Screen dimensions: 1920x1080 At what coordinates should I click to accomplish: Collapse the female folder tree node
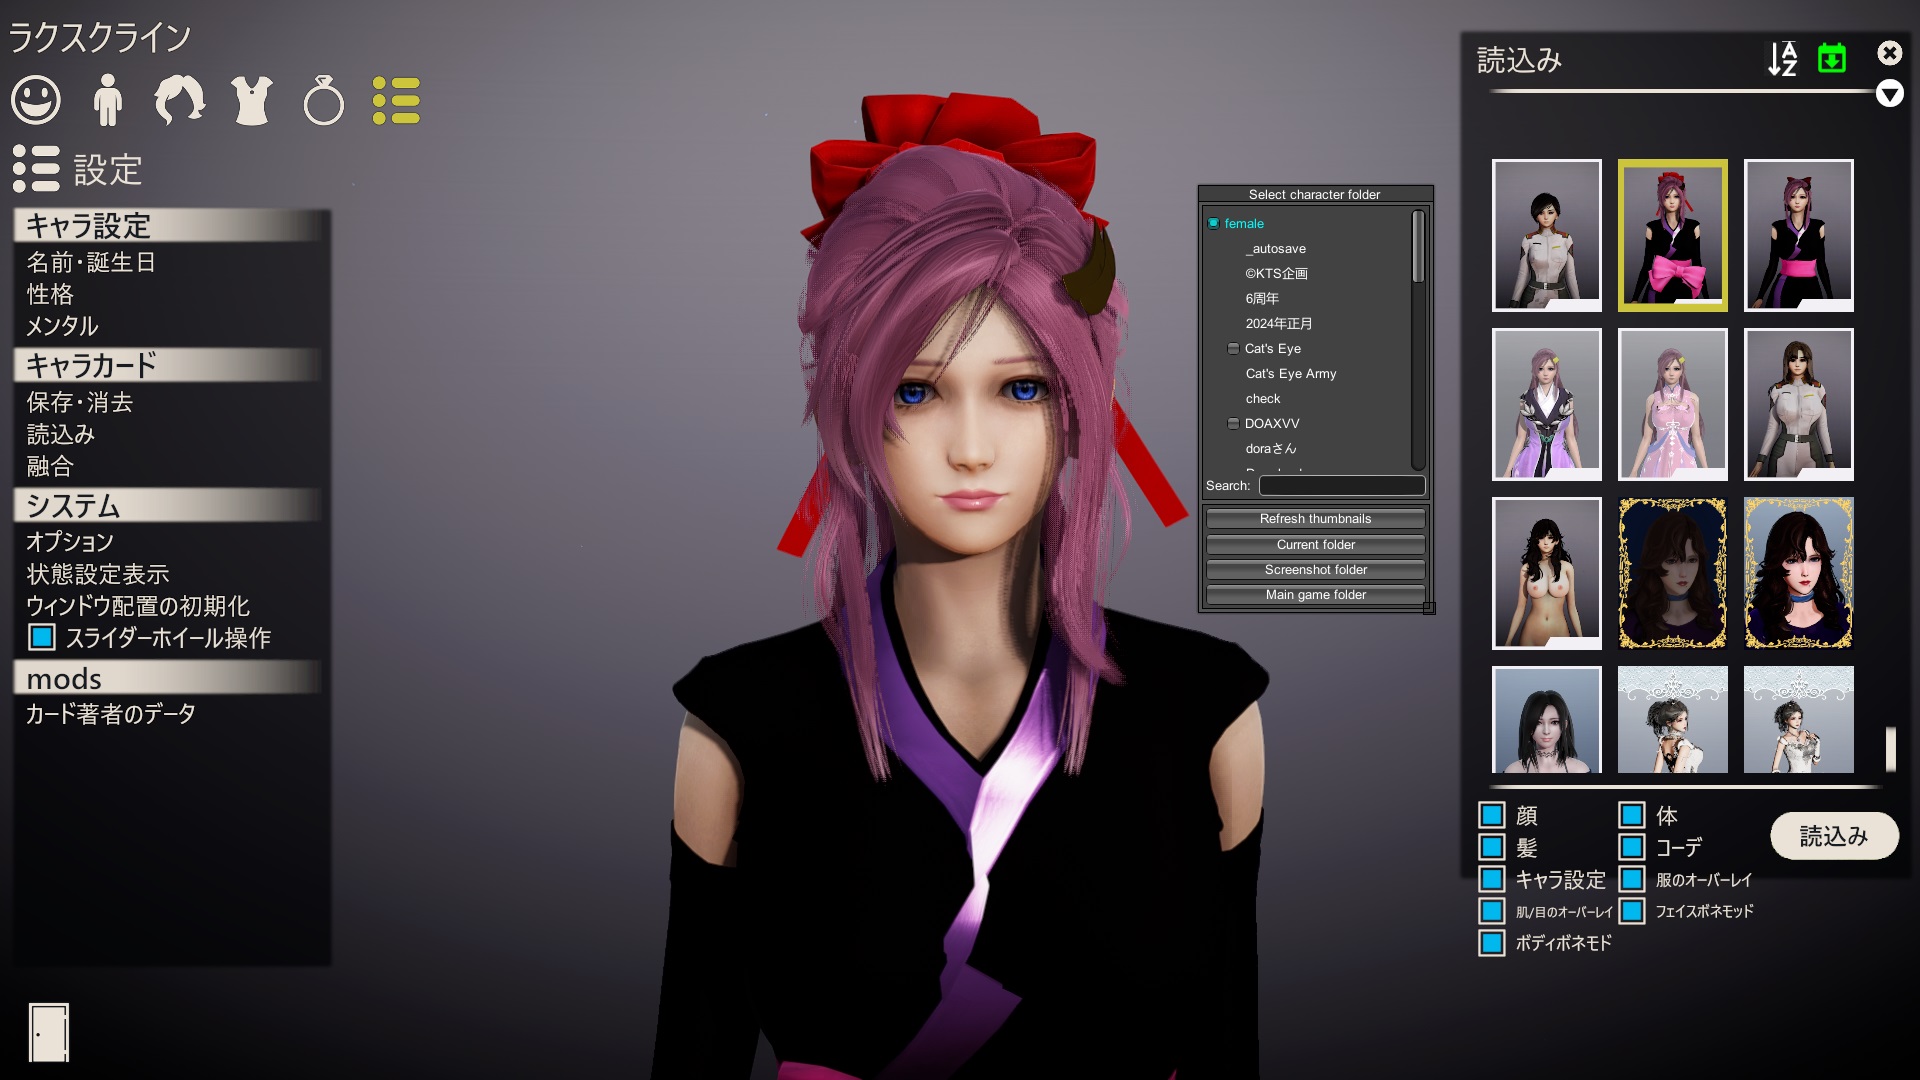click(1213, 223)
